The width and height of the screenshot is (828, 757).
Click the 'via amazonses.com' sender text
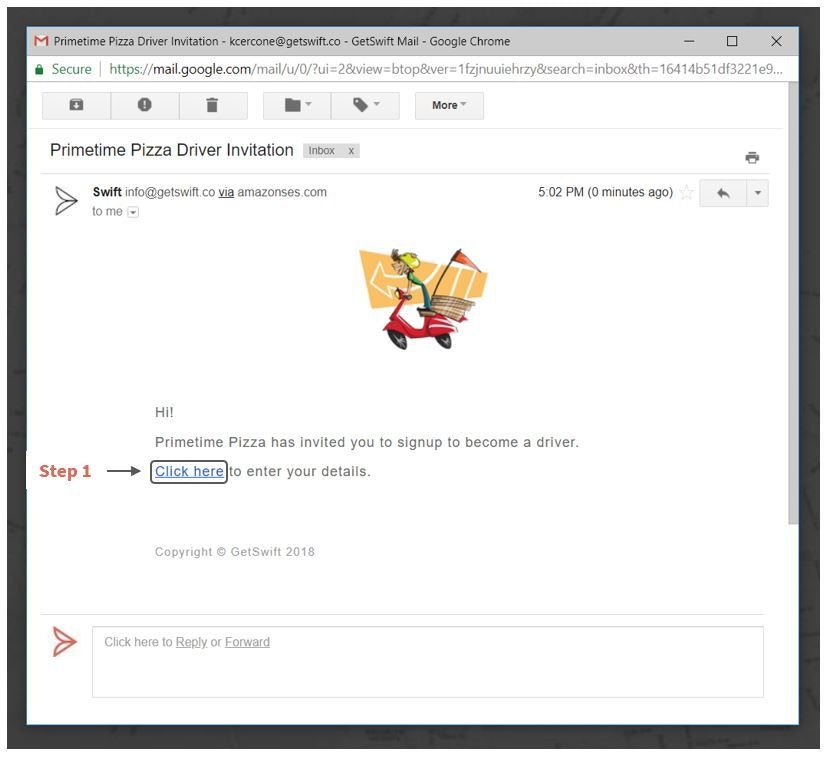coord(272,192)
